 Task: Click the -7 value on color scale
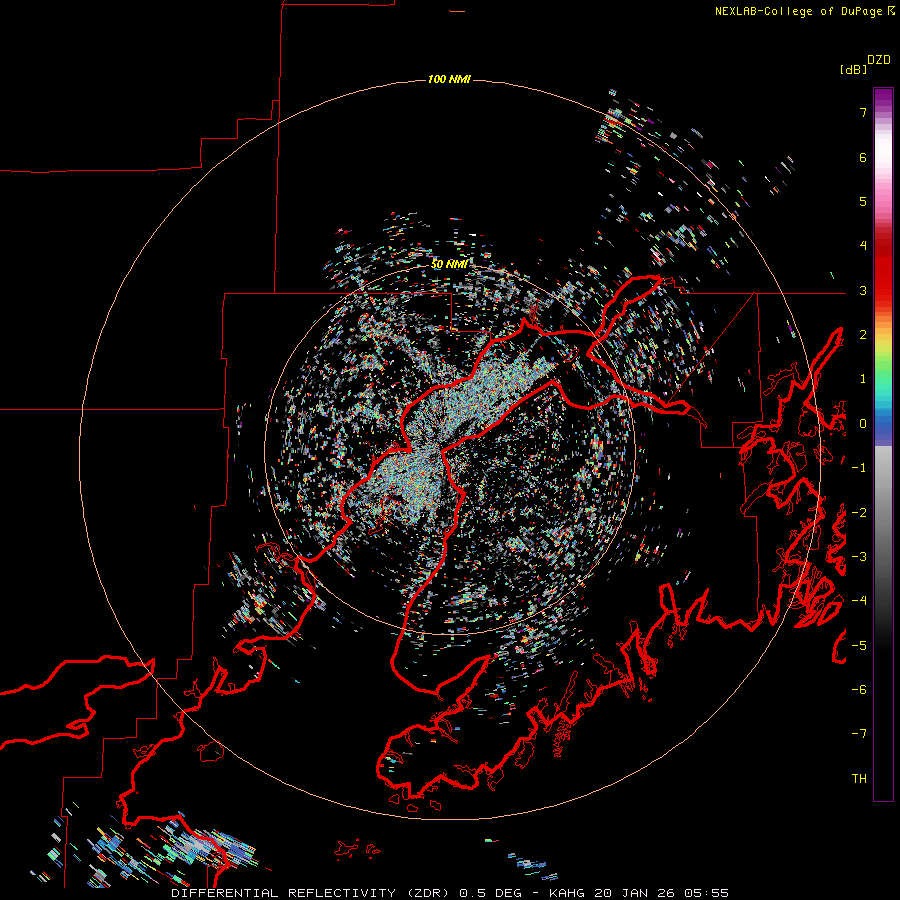point(859,734)
